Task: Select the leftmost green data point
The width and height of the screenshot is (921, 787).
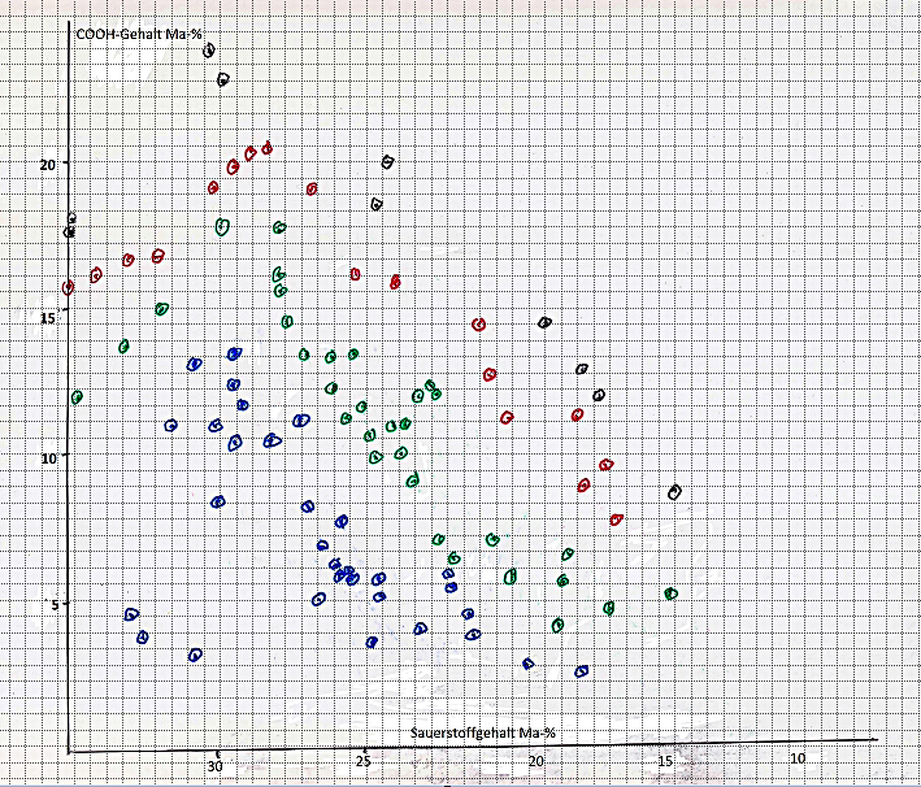Action: pyautogui.click(x=77, y=397)
